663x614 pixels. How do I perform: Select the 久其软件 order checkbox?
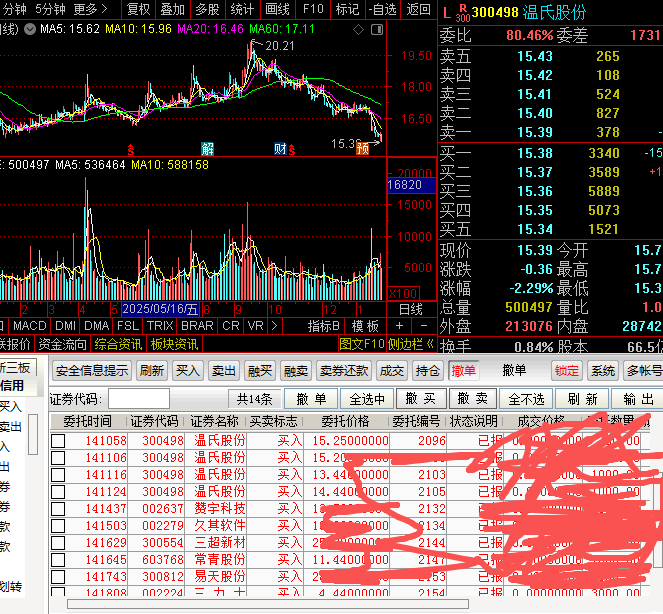pos(58,526)
